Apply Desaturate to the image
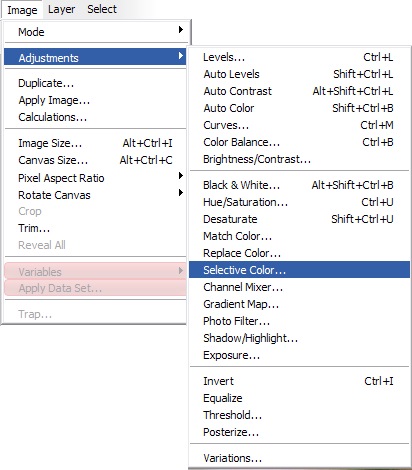The width and height of the screenshot is (412, 470). point(299,219)
